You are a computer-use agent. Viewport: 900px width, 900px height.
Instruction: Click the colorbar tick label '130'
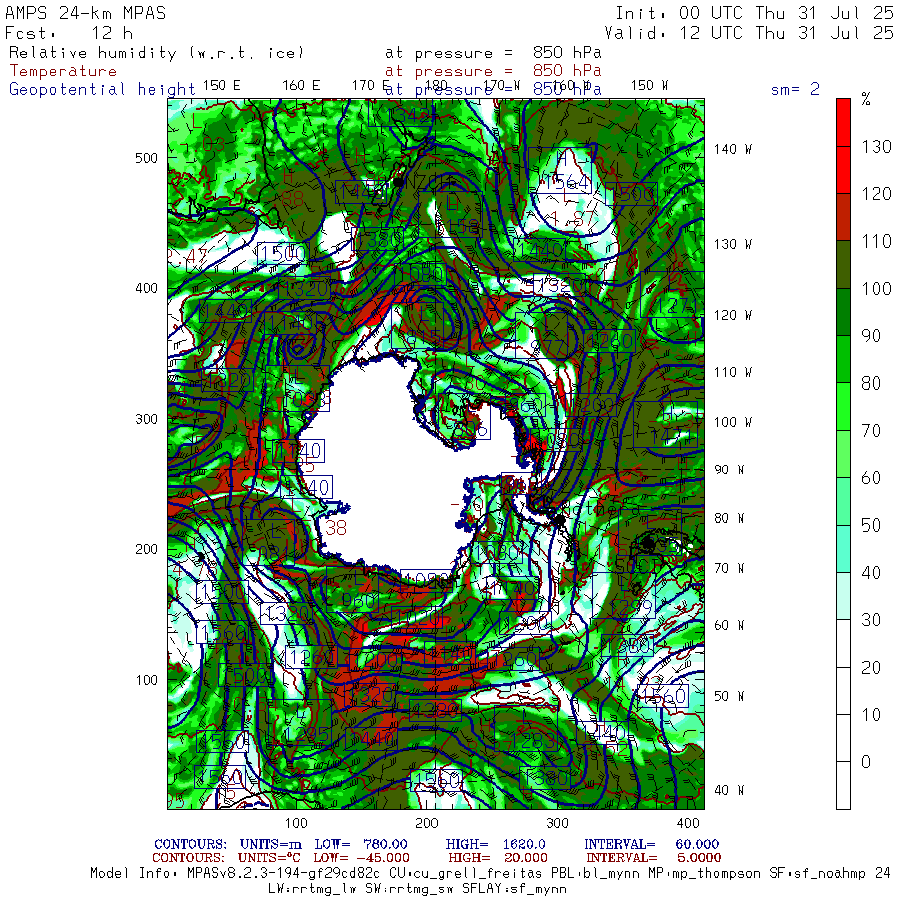(x=876, y=147)
